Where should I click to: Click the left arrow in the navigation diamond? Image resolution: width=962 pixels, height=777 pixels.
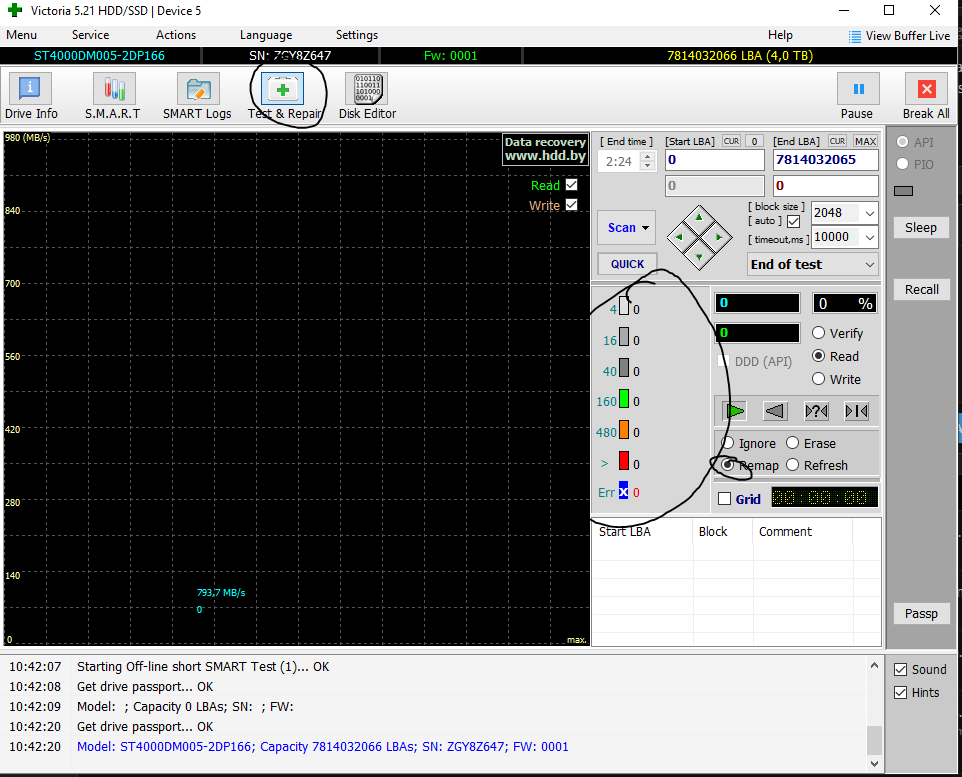click(679, 237)
